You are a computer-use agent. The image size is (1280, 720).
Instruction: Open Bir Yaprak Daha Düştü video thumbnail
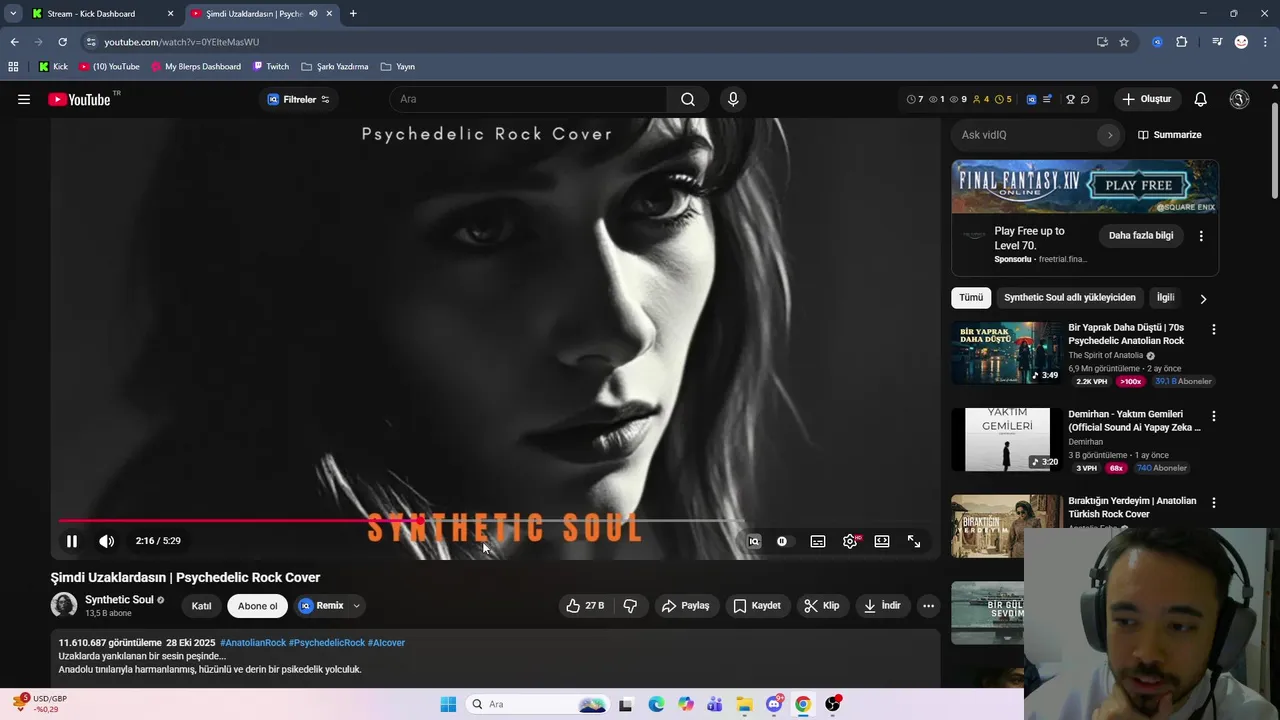click(1007, 353)
